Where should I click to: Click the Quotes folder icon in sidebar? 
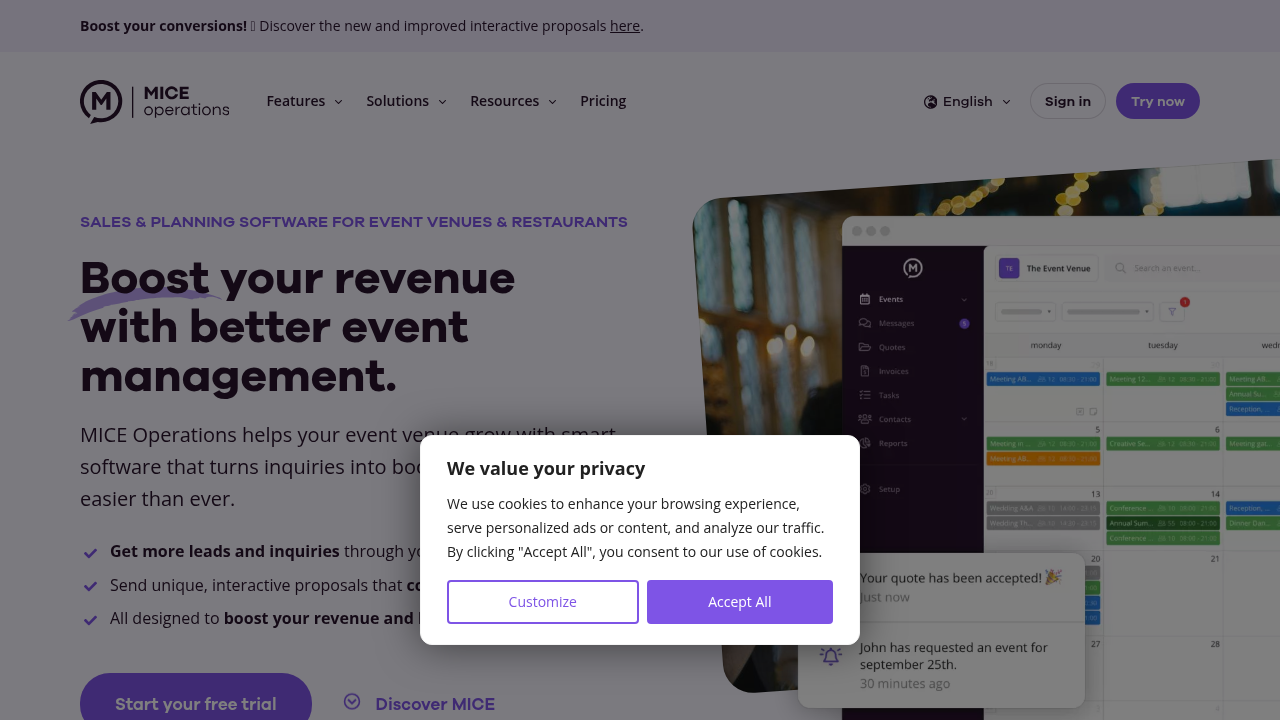pos(865,347)
